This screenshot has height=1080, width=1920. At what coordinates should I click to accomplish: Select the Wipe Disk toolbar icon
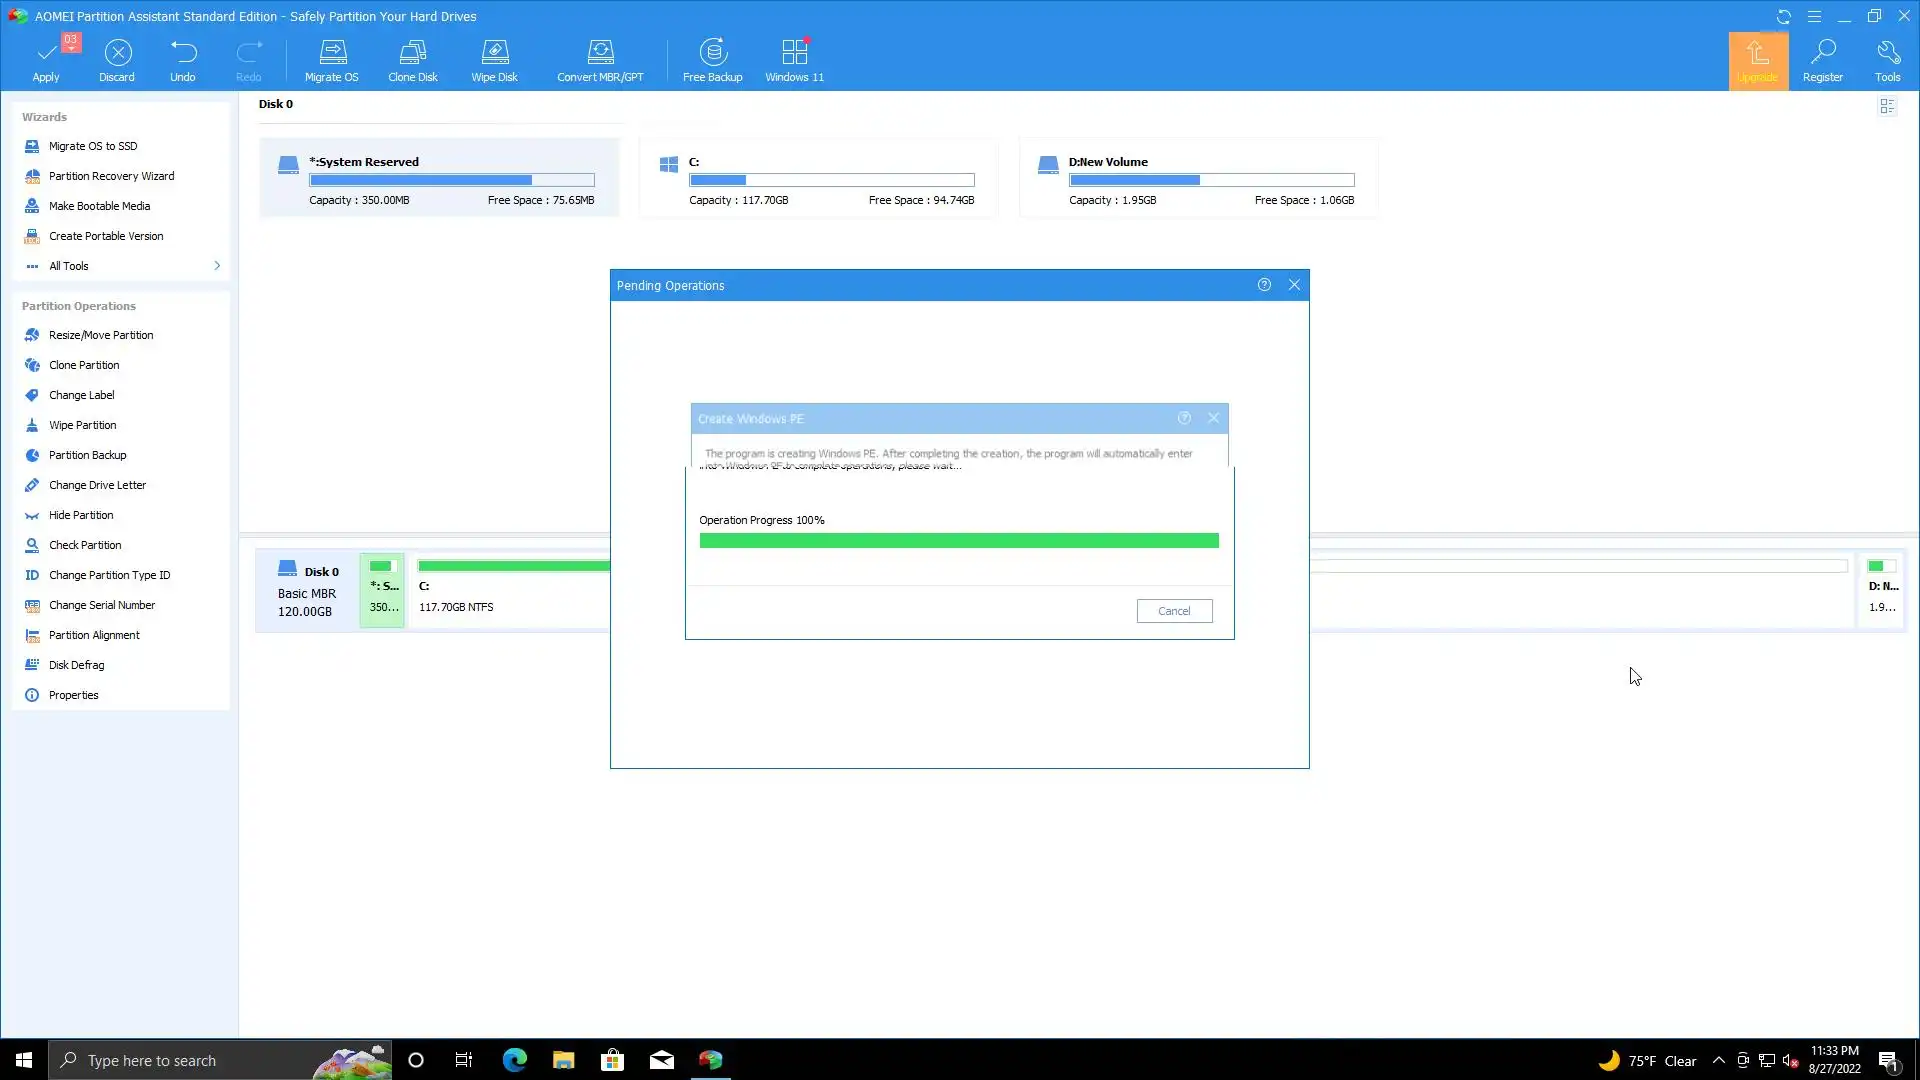(x=494, y=60)
